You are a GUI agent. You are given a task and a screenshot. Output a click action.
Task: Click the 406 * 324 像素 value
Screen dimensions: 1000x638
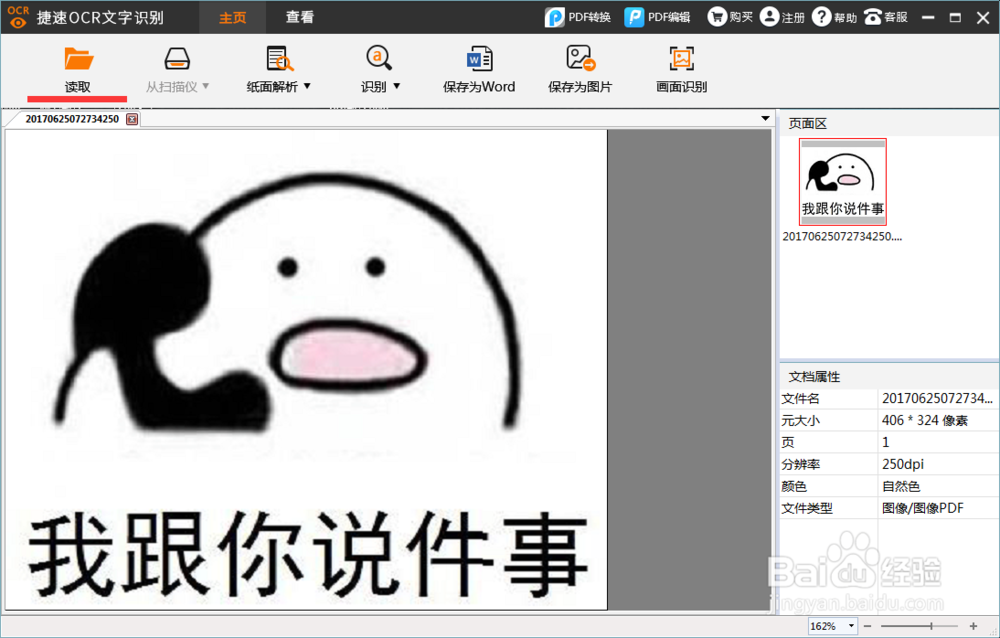[925, 420]
